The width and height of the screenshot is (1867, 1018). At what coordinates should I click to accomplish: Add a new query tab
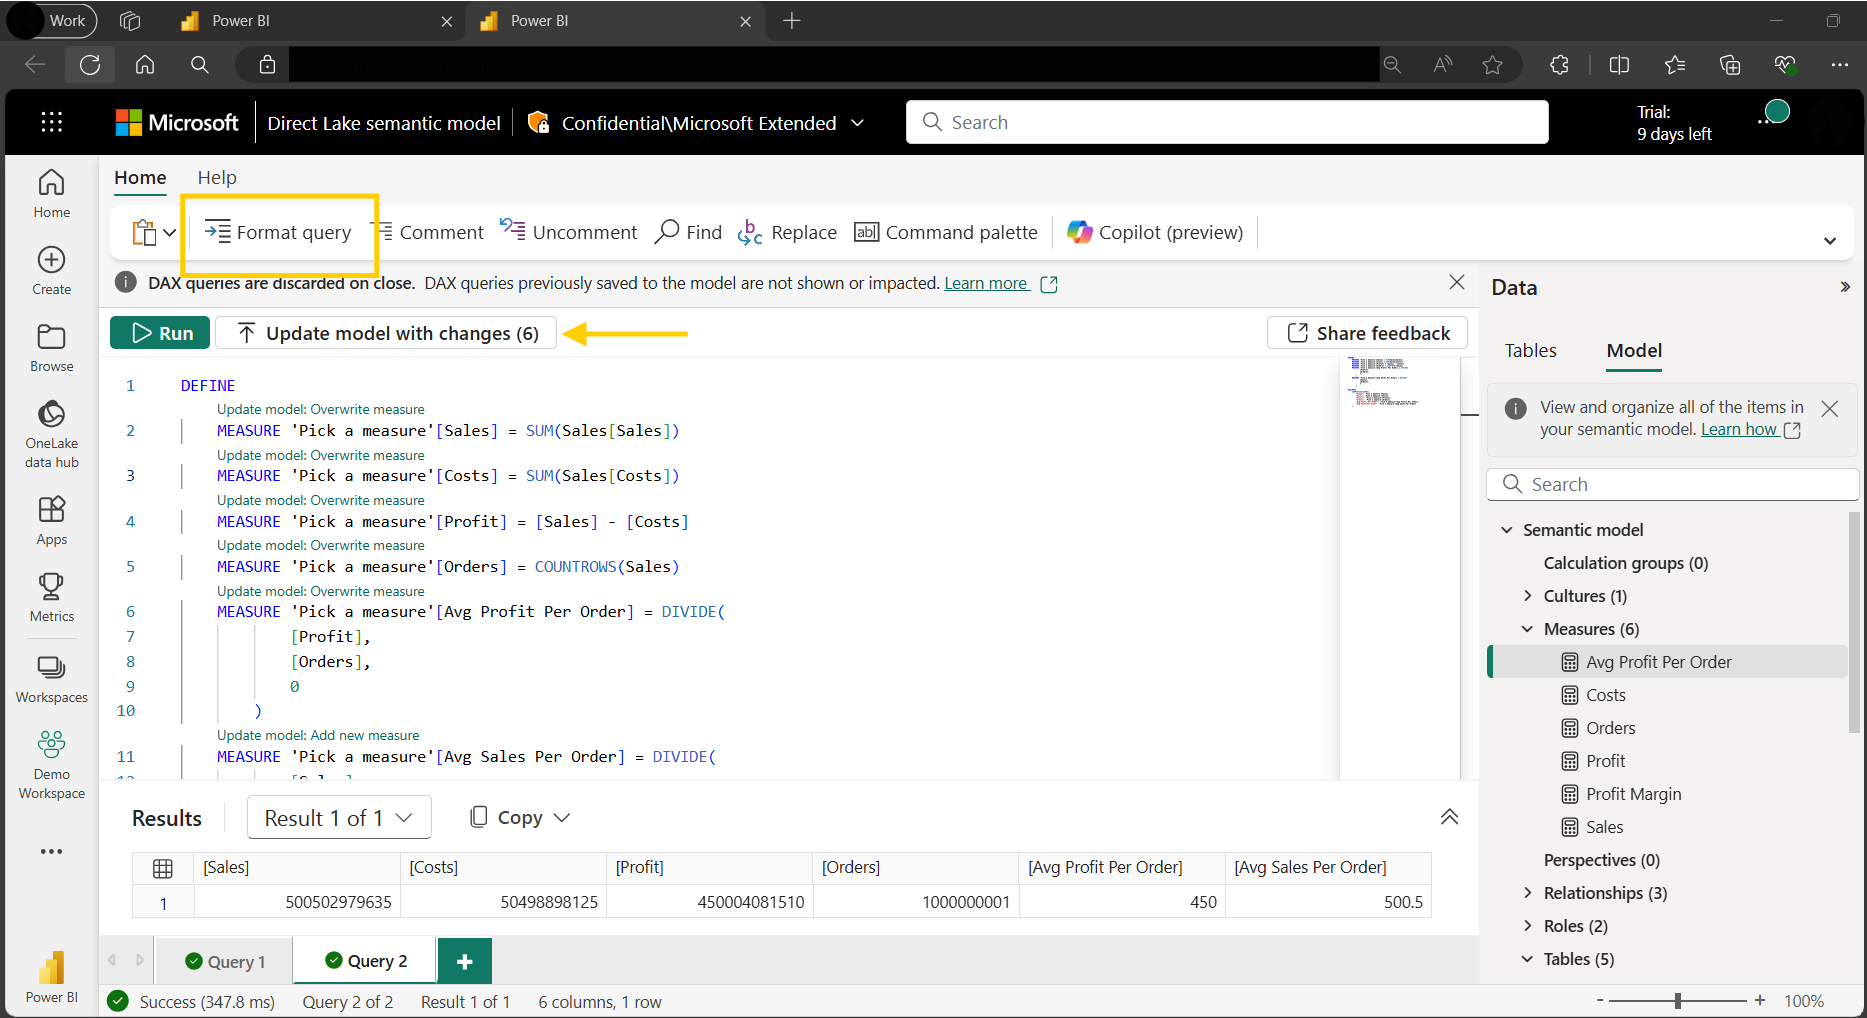465,961
